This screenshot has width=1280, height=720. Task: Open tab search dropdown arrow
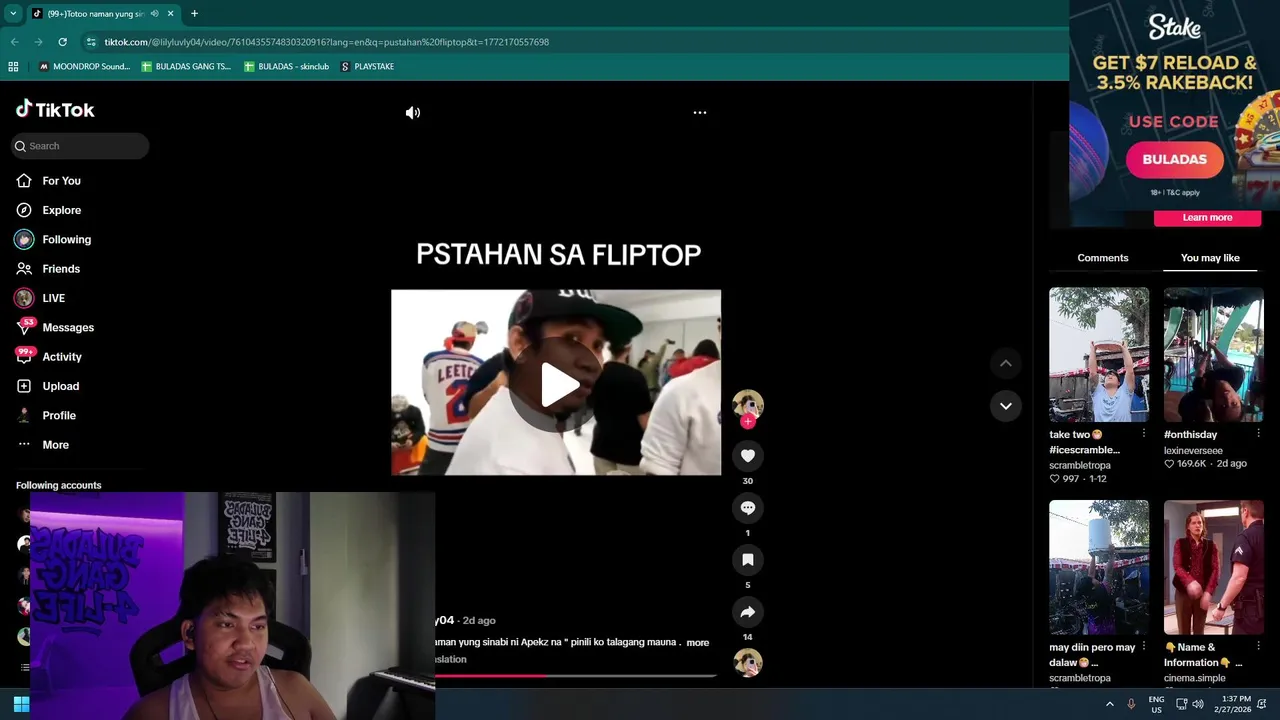pyautogui.click(x=13, y=14)
